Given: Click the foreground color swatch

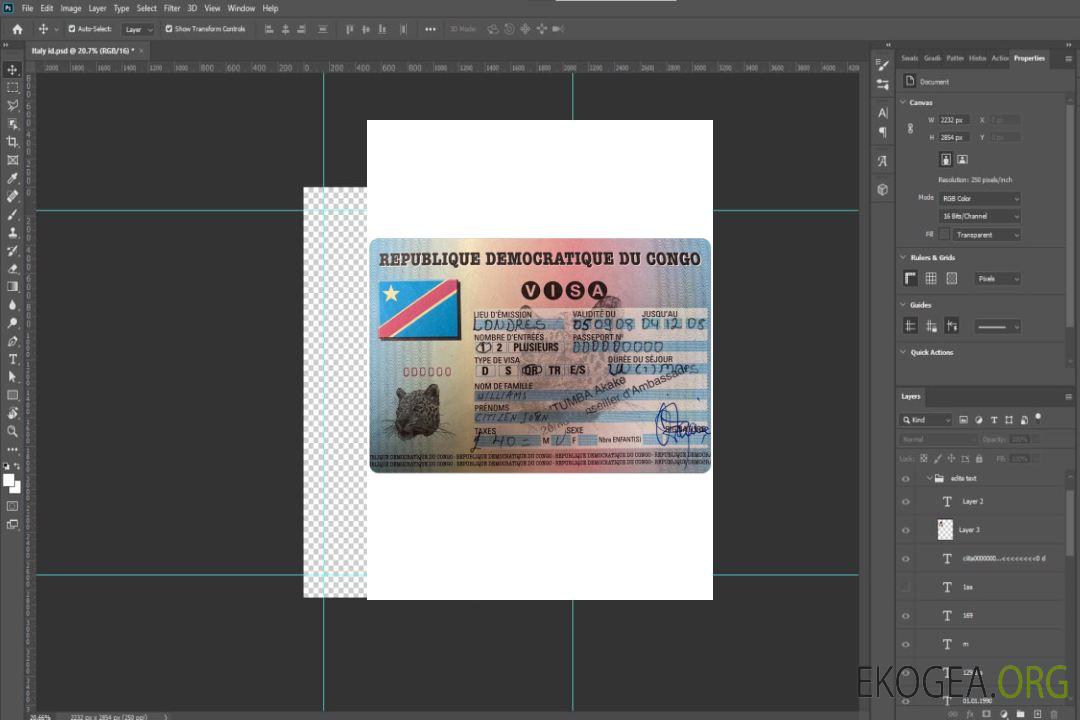Looking at the screenshot, I should coord(9,481).
